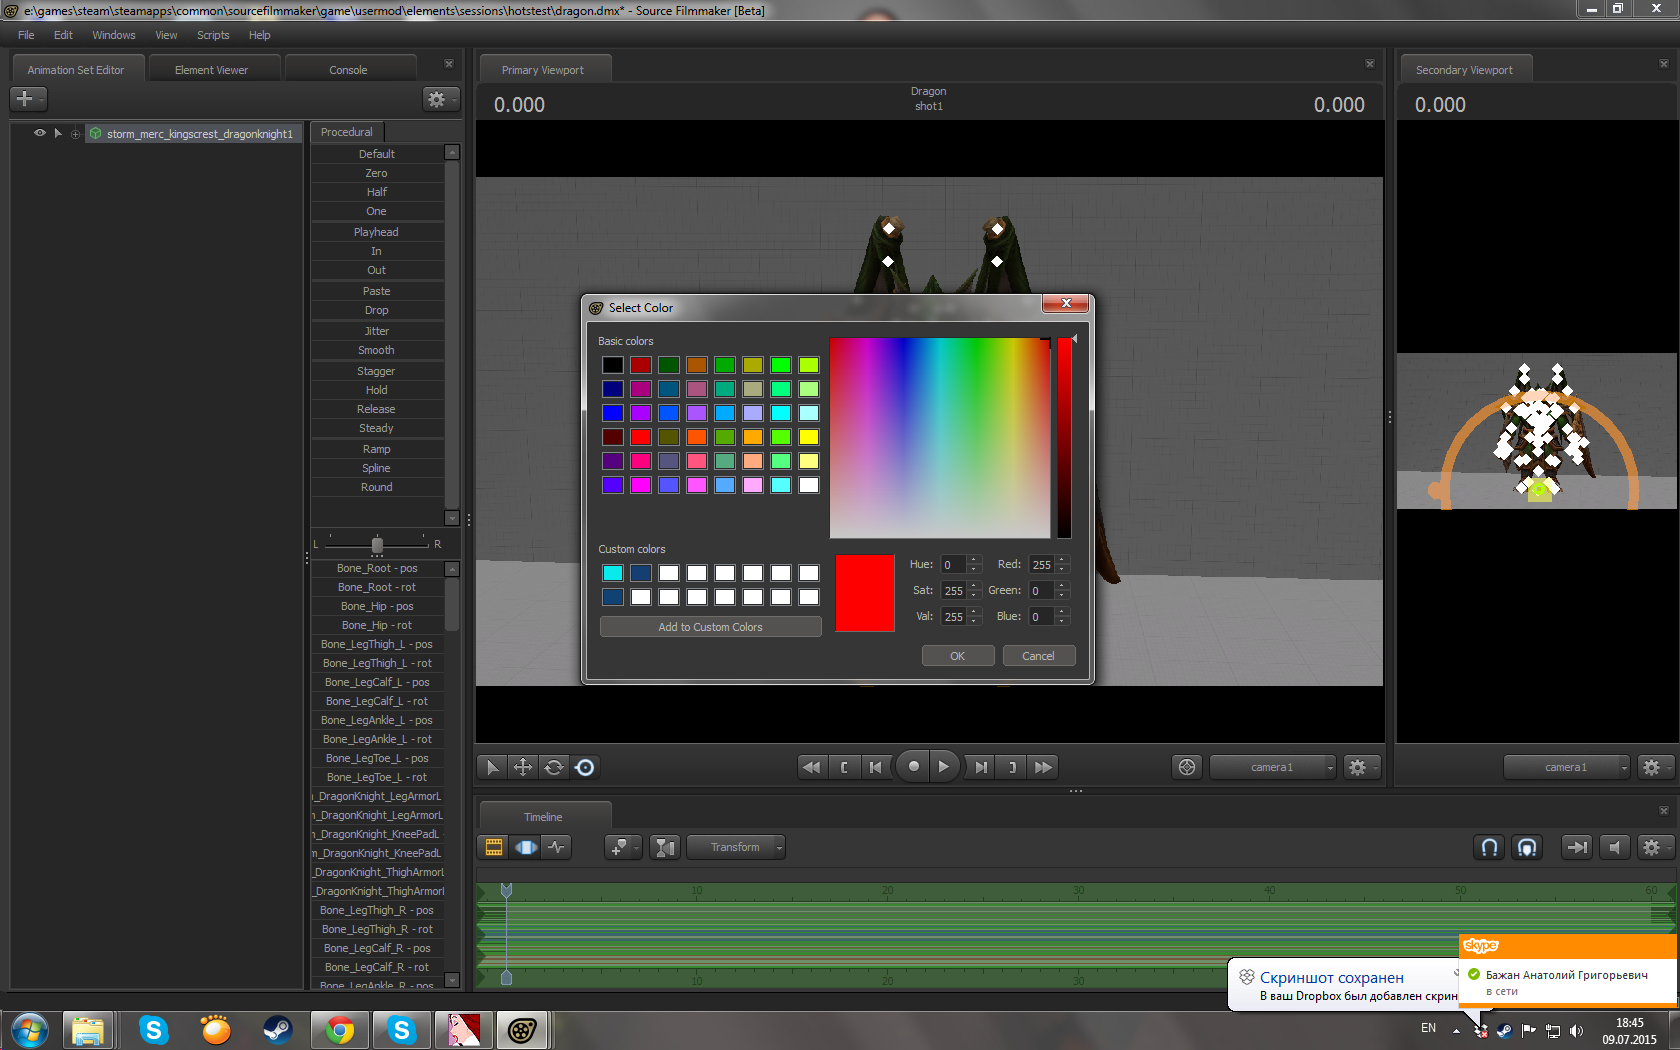The height and width of the screenshot is (1050, 1680).
Task: Click the Val value input field
Action: pyautogui.click(x=953, y=617)
